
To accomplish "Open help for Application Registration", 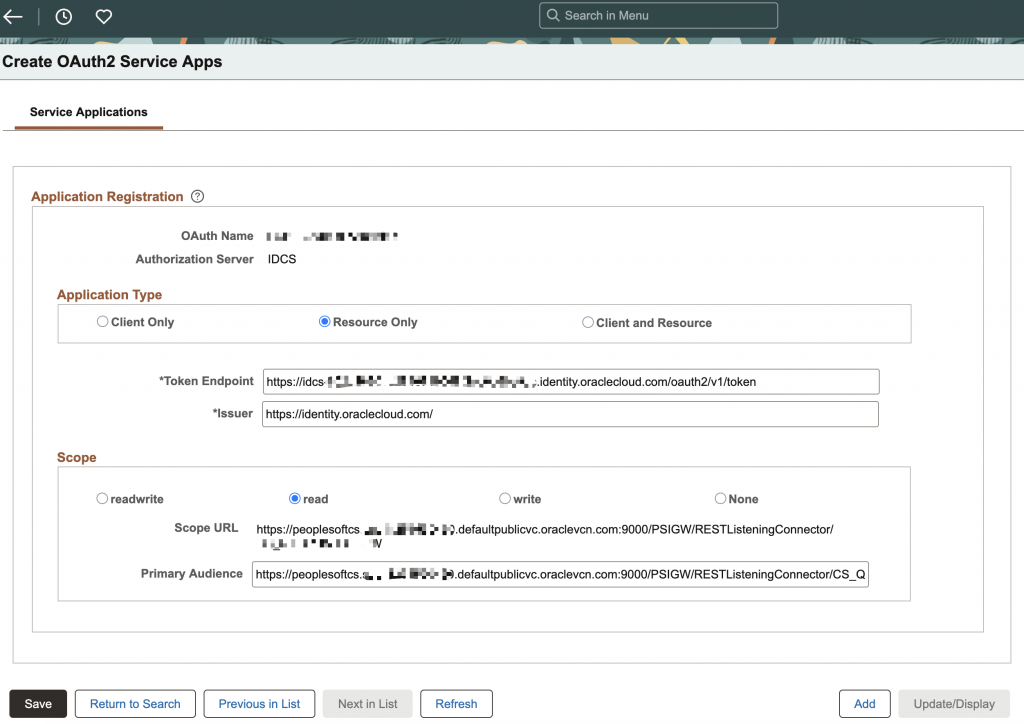I will (197, 196).
